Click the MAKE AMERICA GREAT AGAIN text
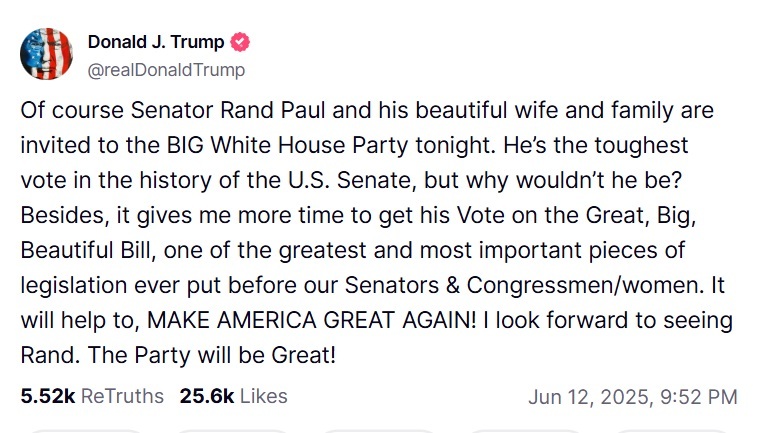This screenshot has height=433, width=757. tap(311, 321)
